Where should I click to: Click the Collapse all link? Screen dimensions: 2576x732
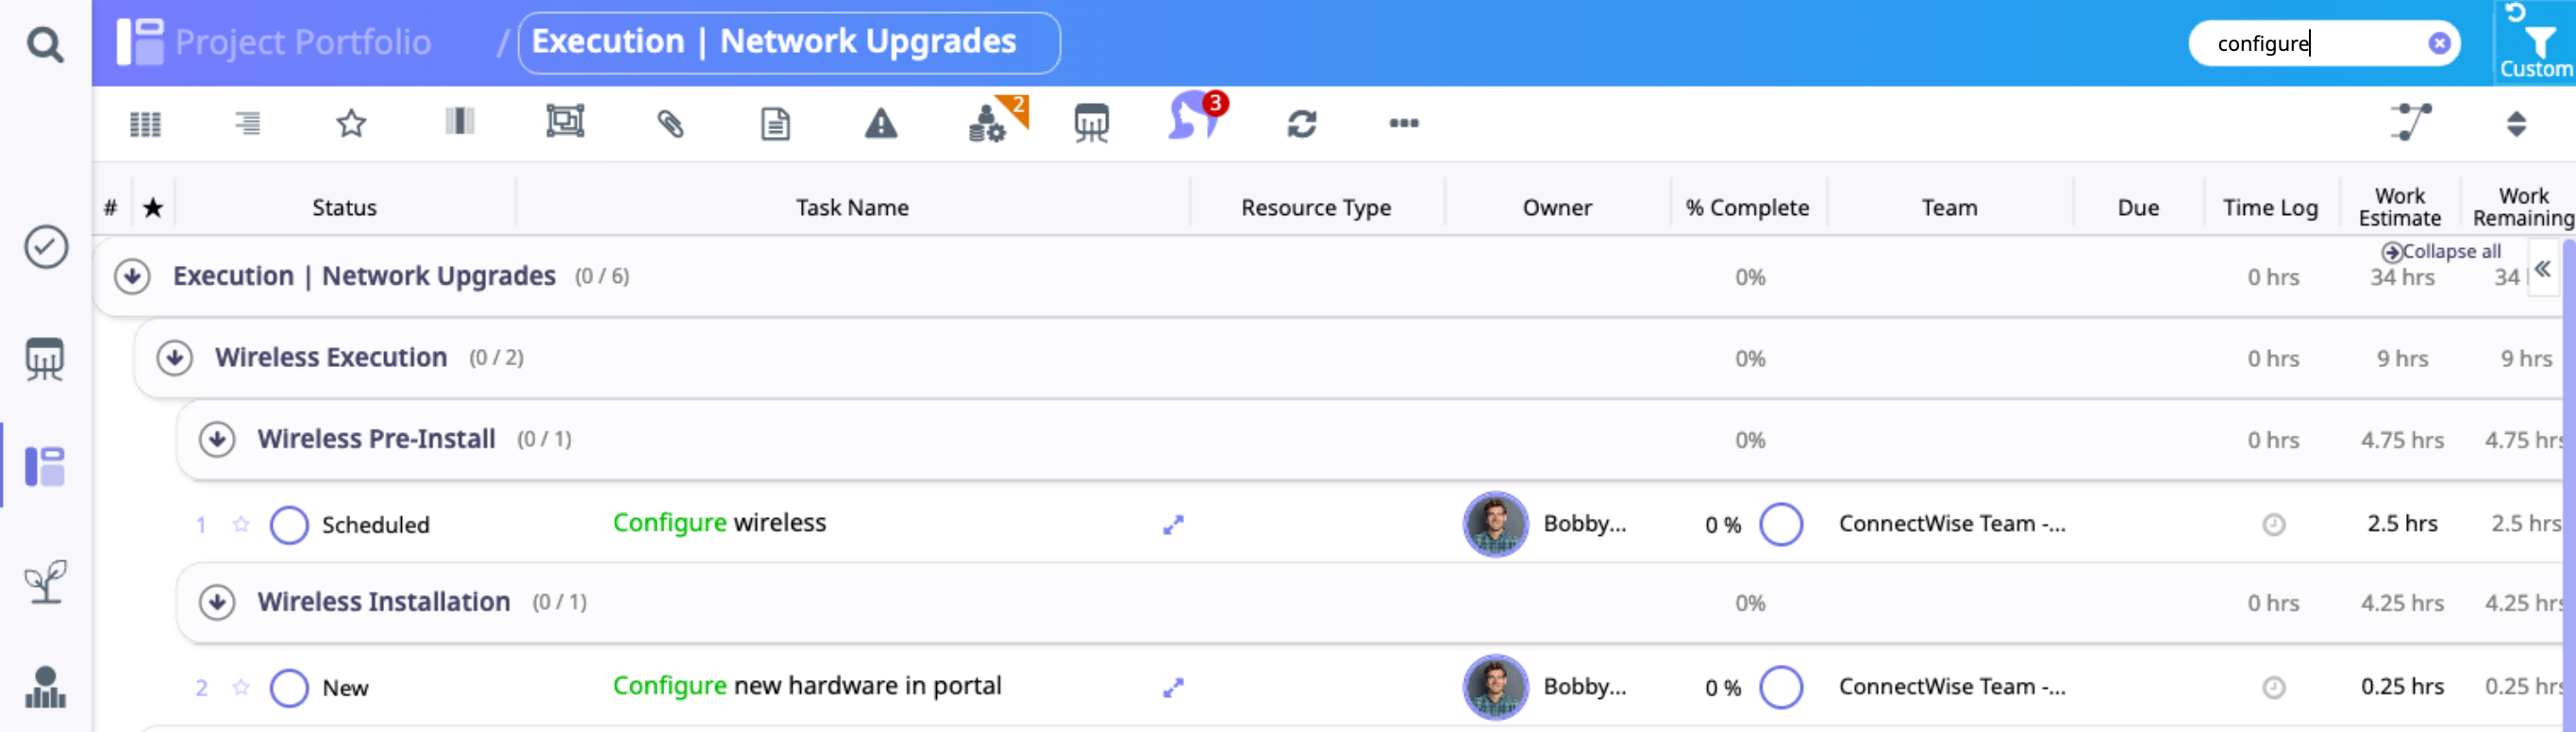point(2441,252)
